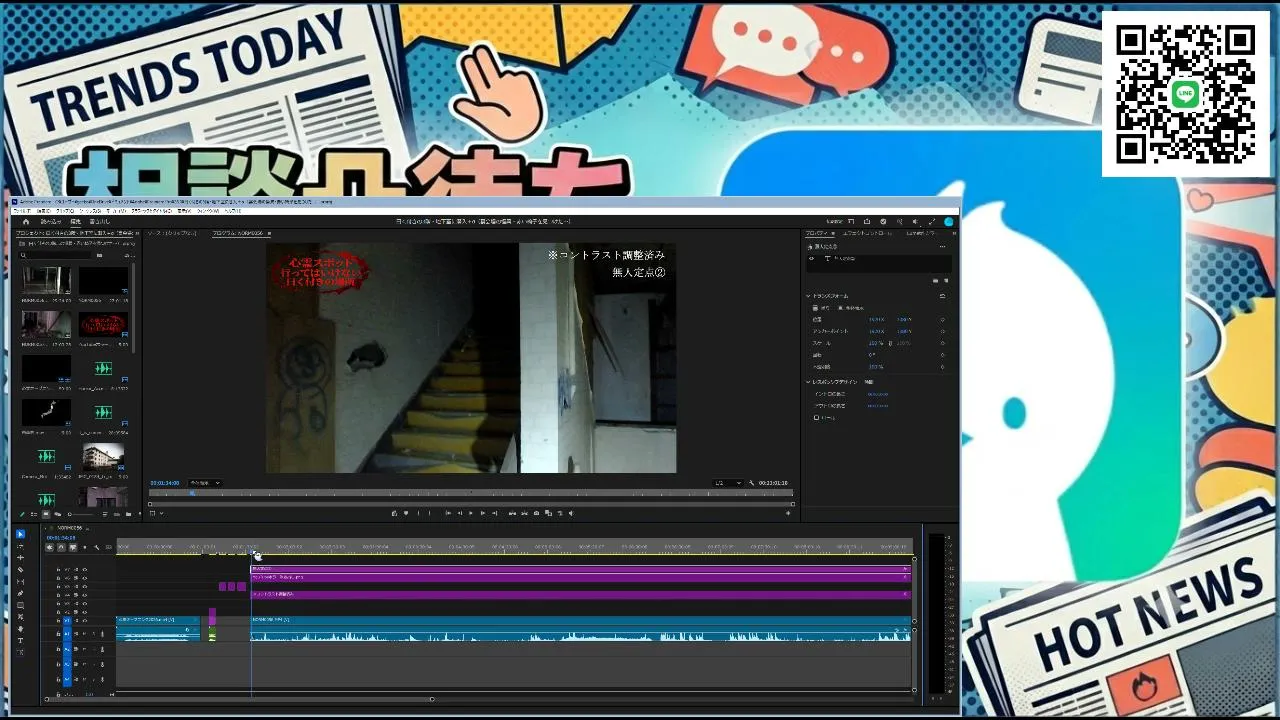Image resolution: width=1280 pixels, height=720 pixels.
Task: Click the timeline current timecode
Action: click(x=61, y=537)
